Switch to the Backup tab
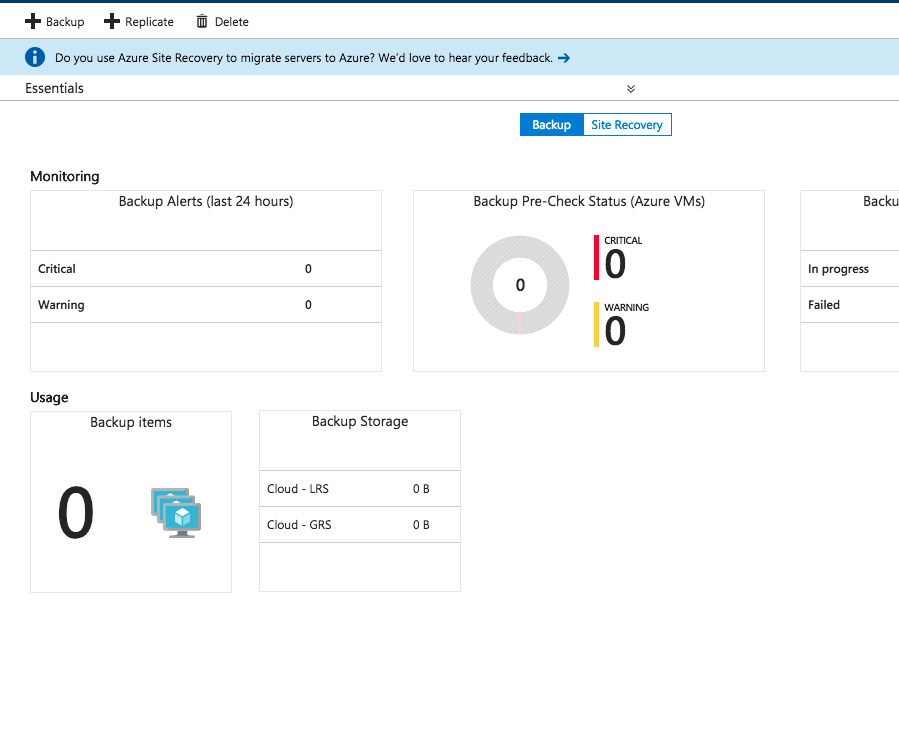899x755 pixels. [x=552, y=124]
